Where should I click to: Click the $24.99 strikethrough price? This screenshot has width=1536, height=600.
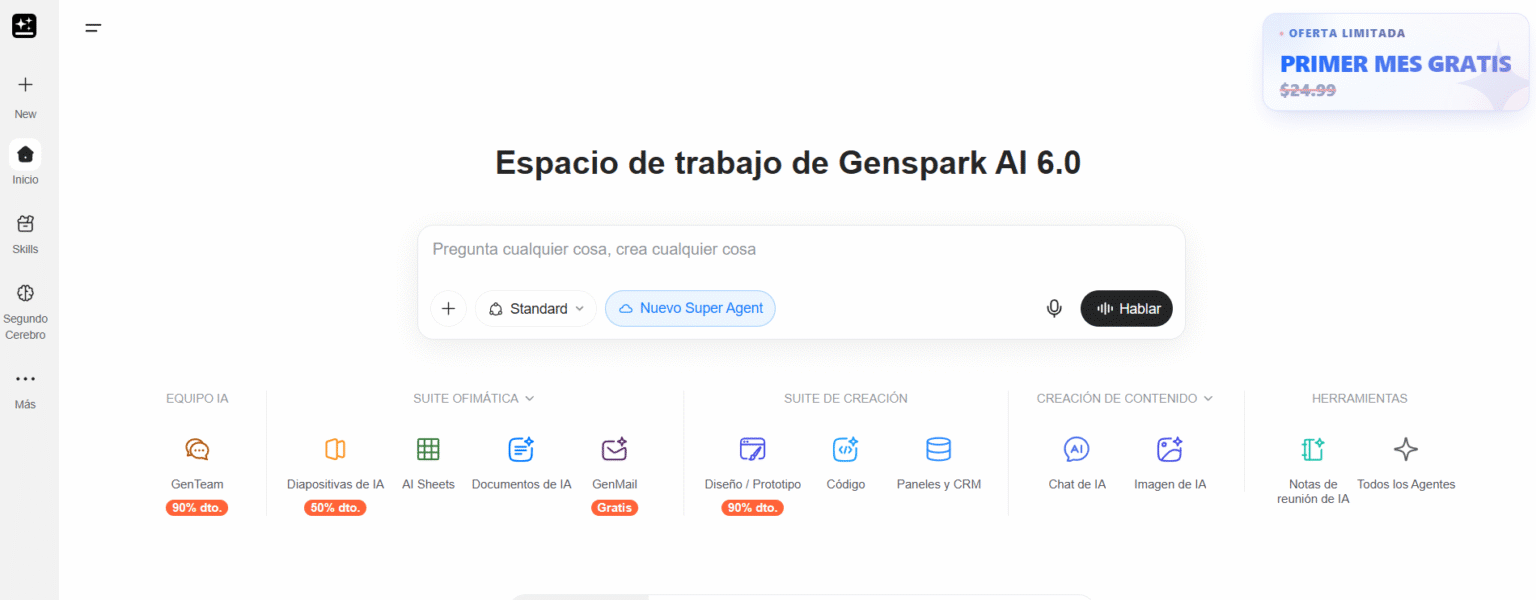click(x=1308, y=90)
